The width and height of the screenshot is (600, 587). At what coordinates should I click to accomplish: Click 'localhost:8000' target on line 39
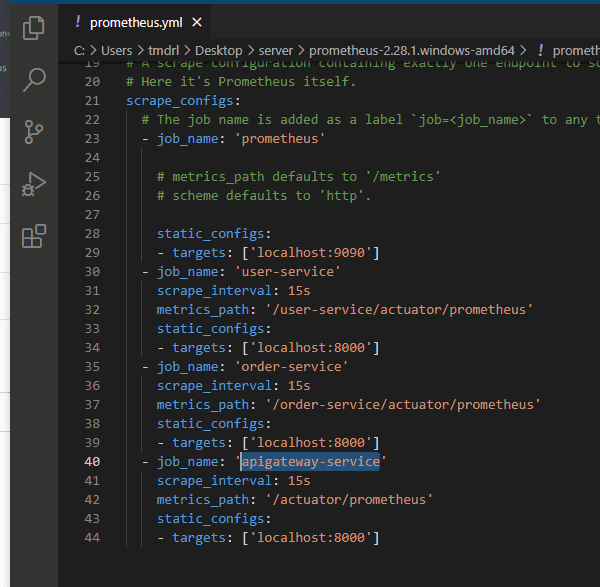tap(310, 442)
